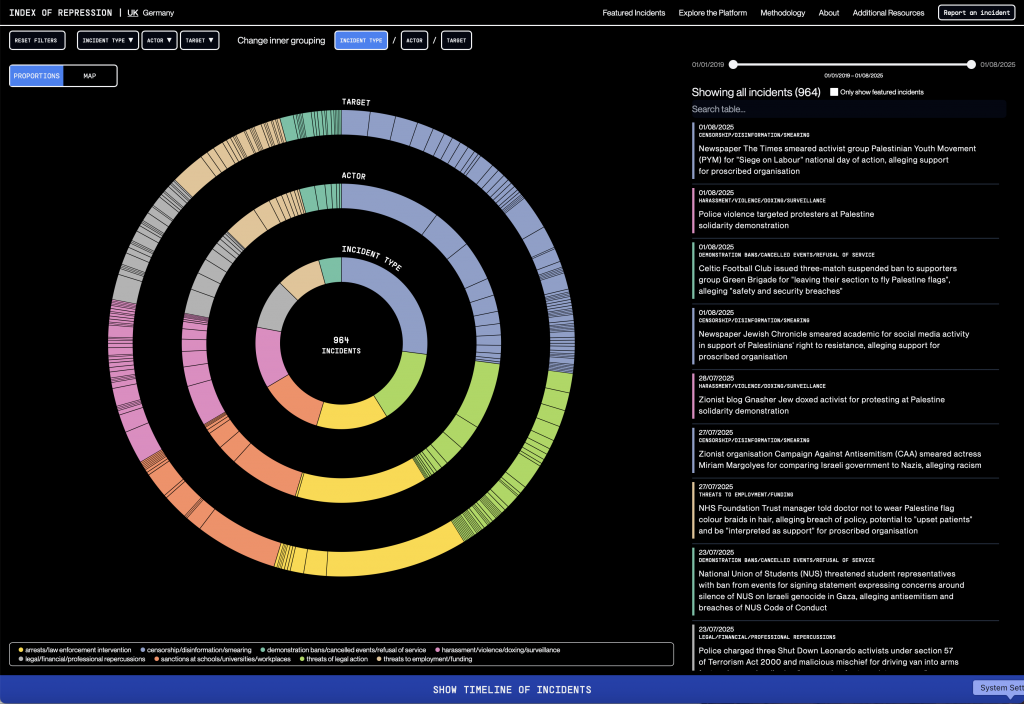Click the end date slider handle
Viewport: 1024px width, 704px height.
coord(971,64)
